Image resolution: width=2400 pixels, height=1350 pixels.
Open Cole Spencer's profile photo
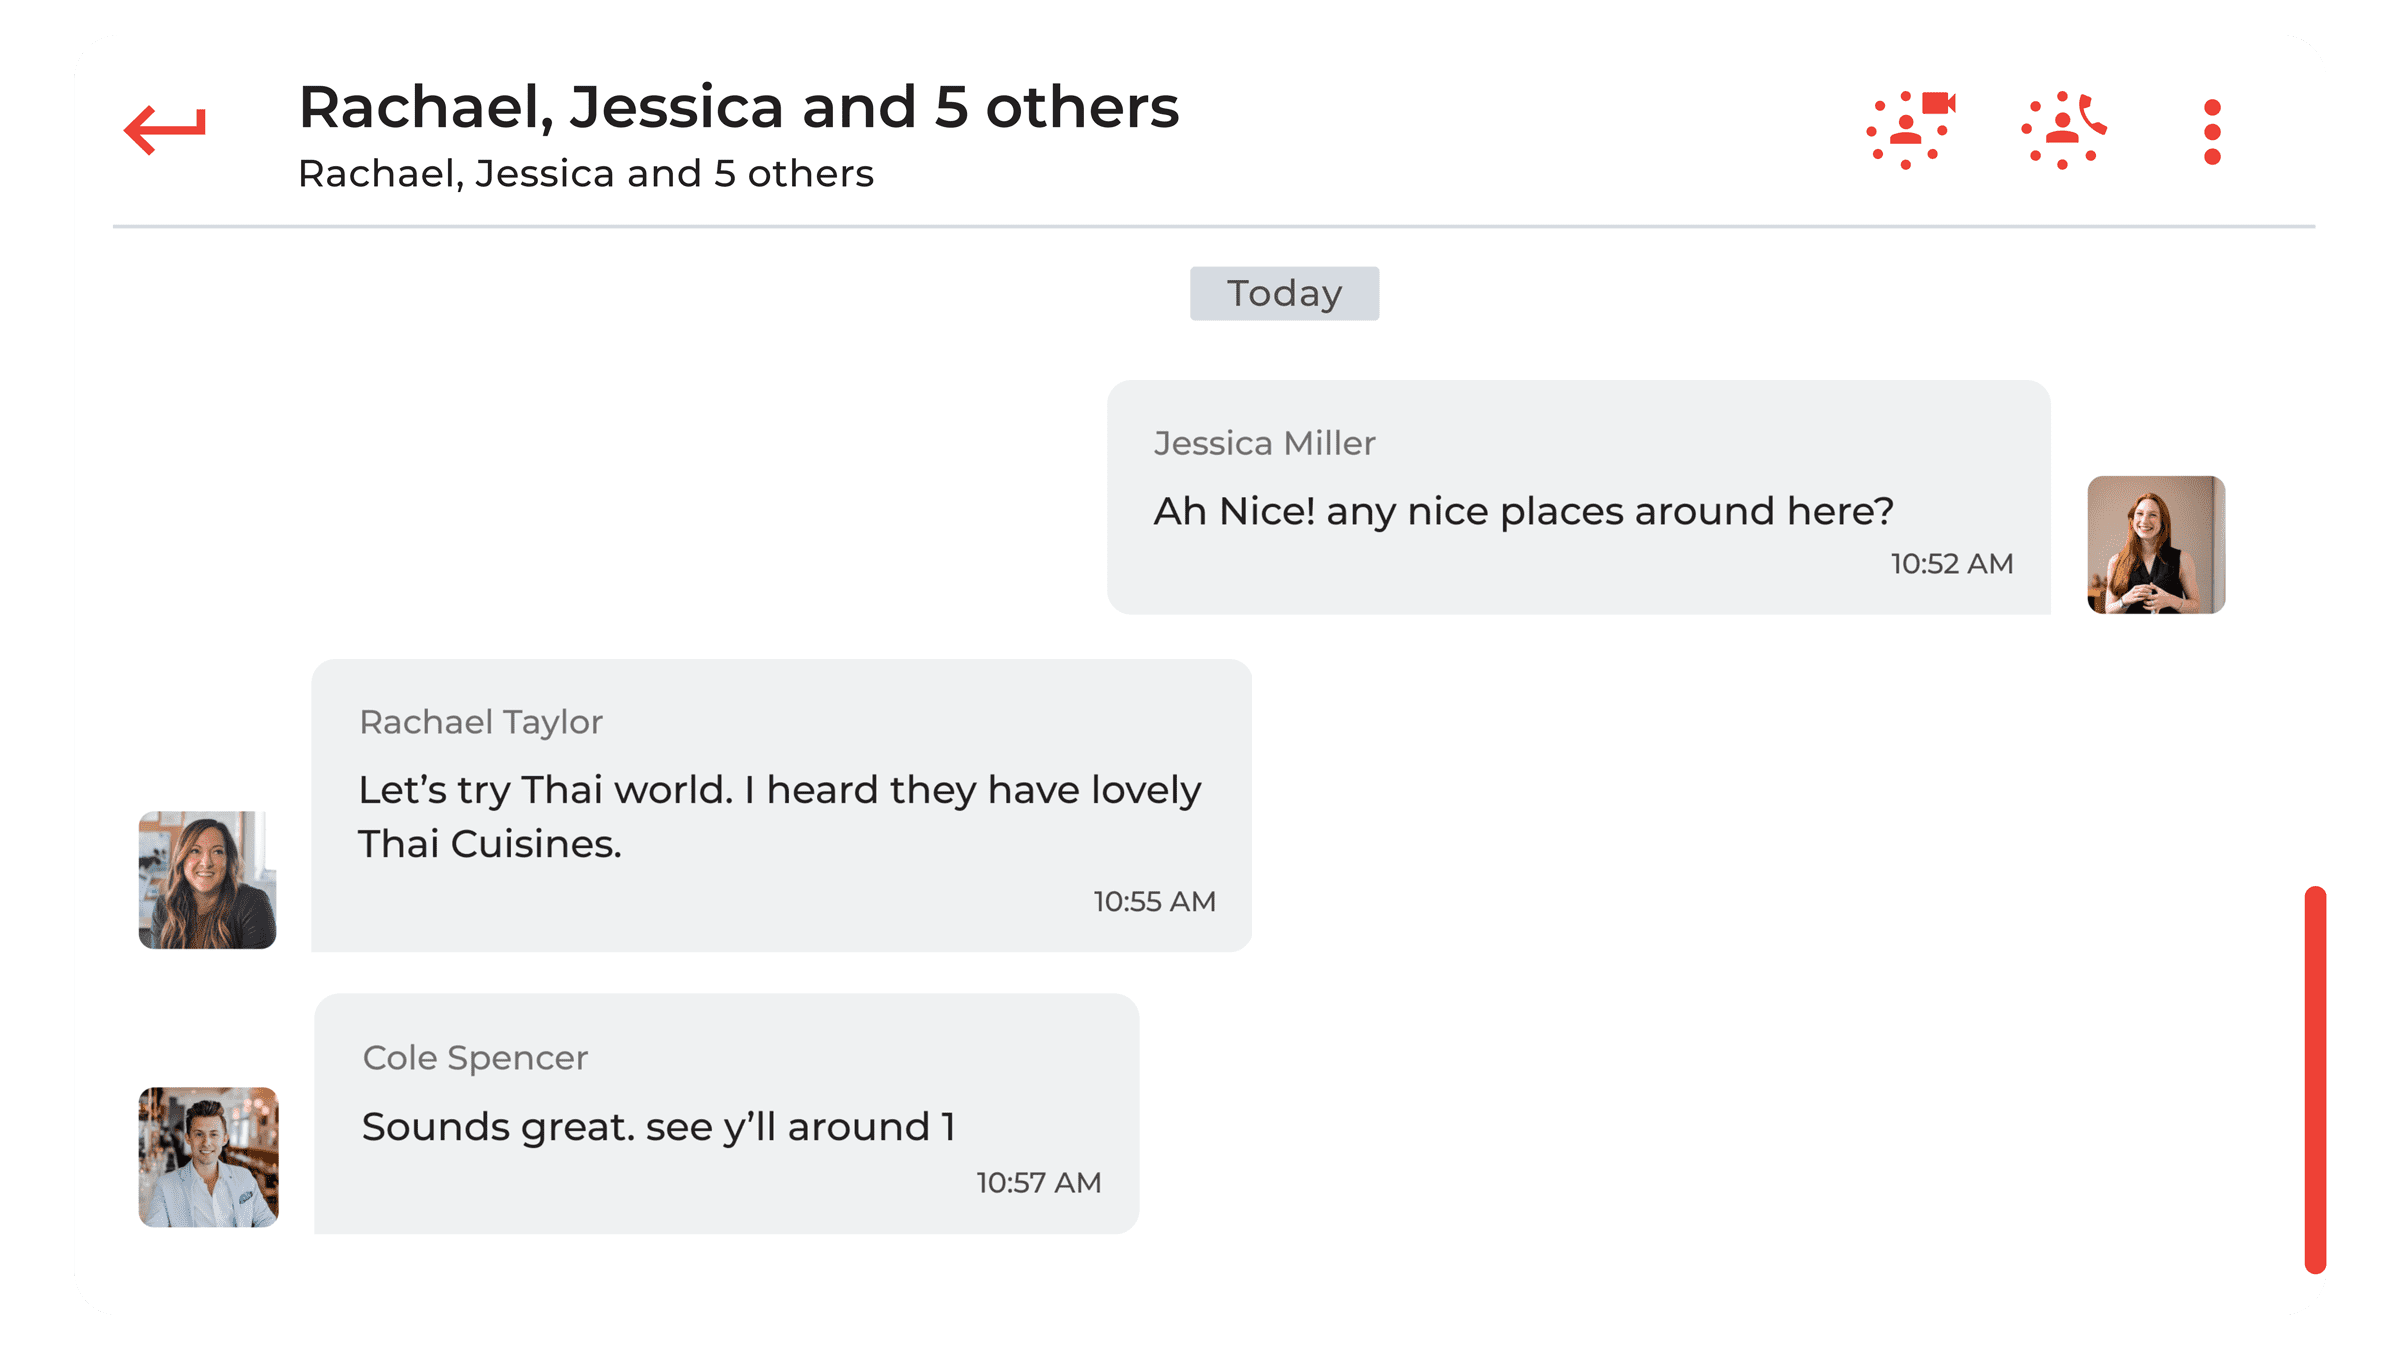click(x=208, y=1157)
